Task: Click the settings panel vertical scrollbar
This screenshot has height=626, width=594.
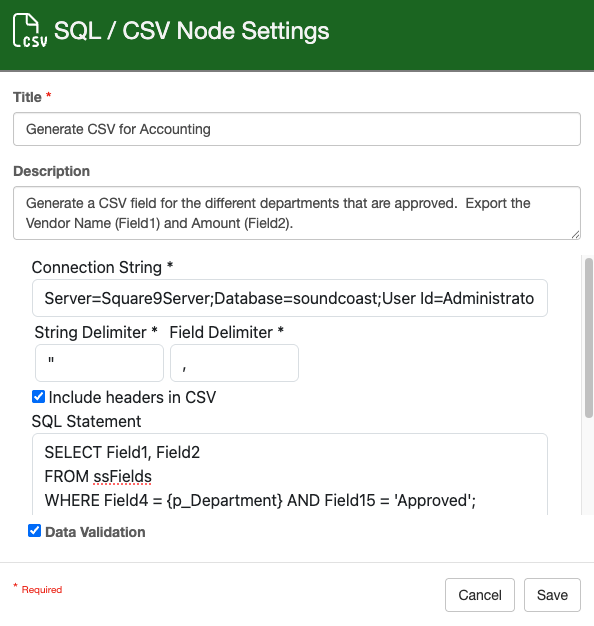Action: (588, 338)
